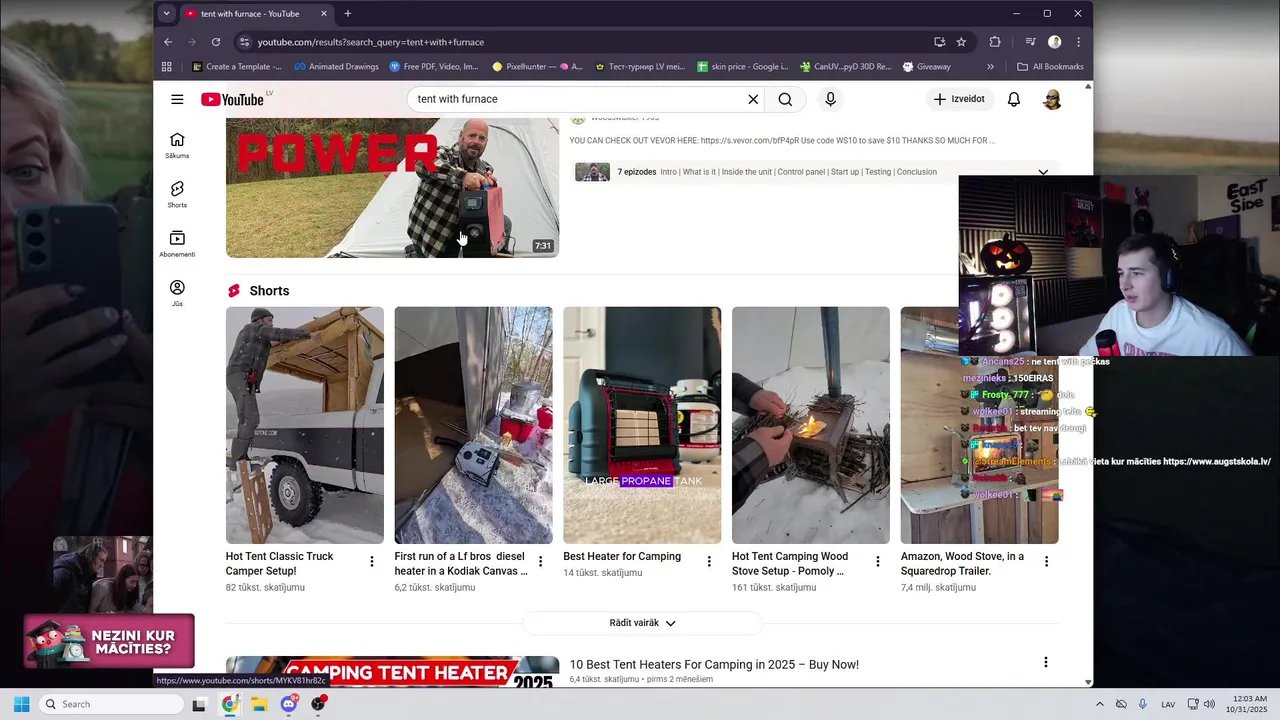The height and width of the screenshot is (720, 1280).
Task: Open Sākums in the left sidebar
Action: click(x=177, y=146)
